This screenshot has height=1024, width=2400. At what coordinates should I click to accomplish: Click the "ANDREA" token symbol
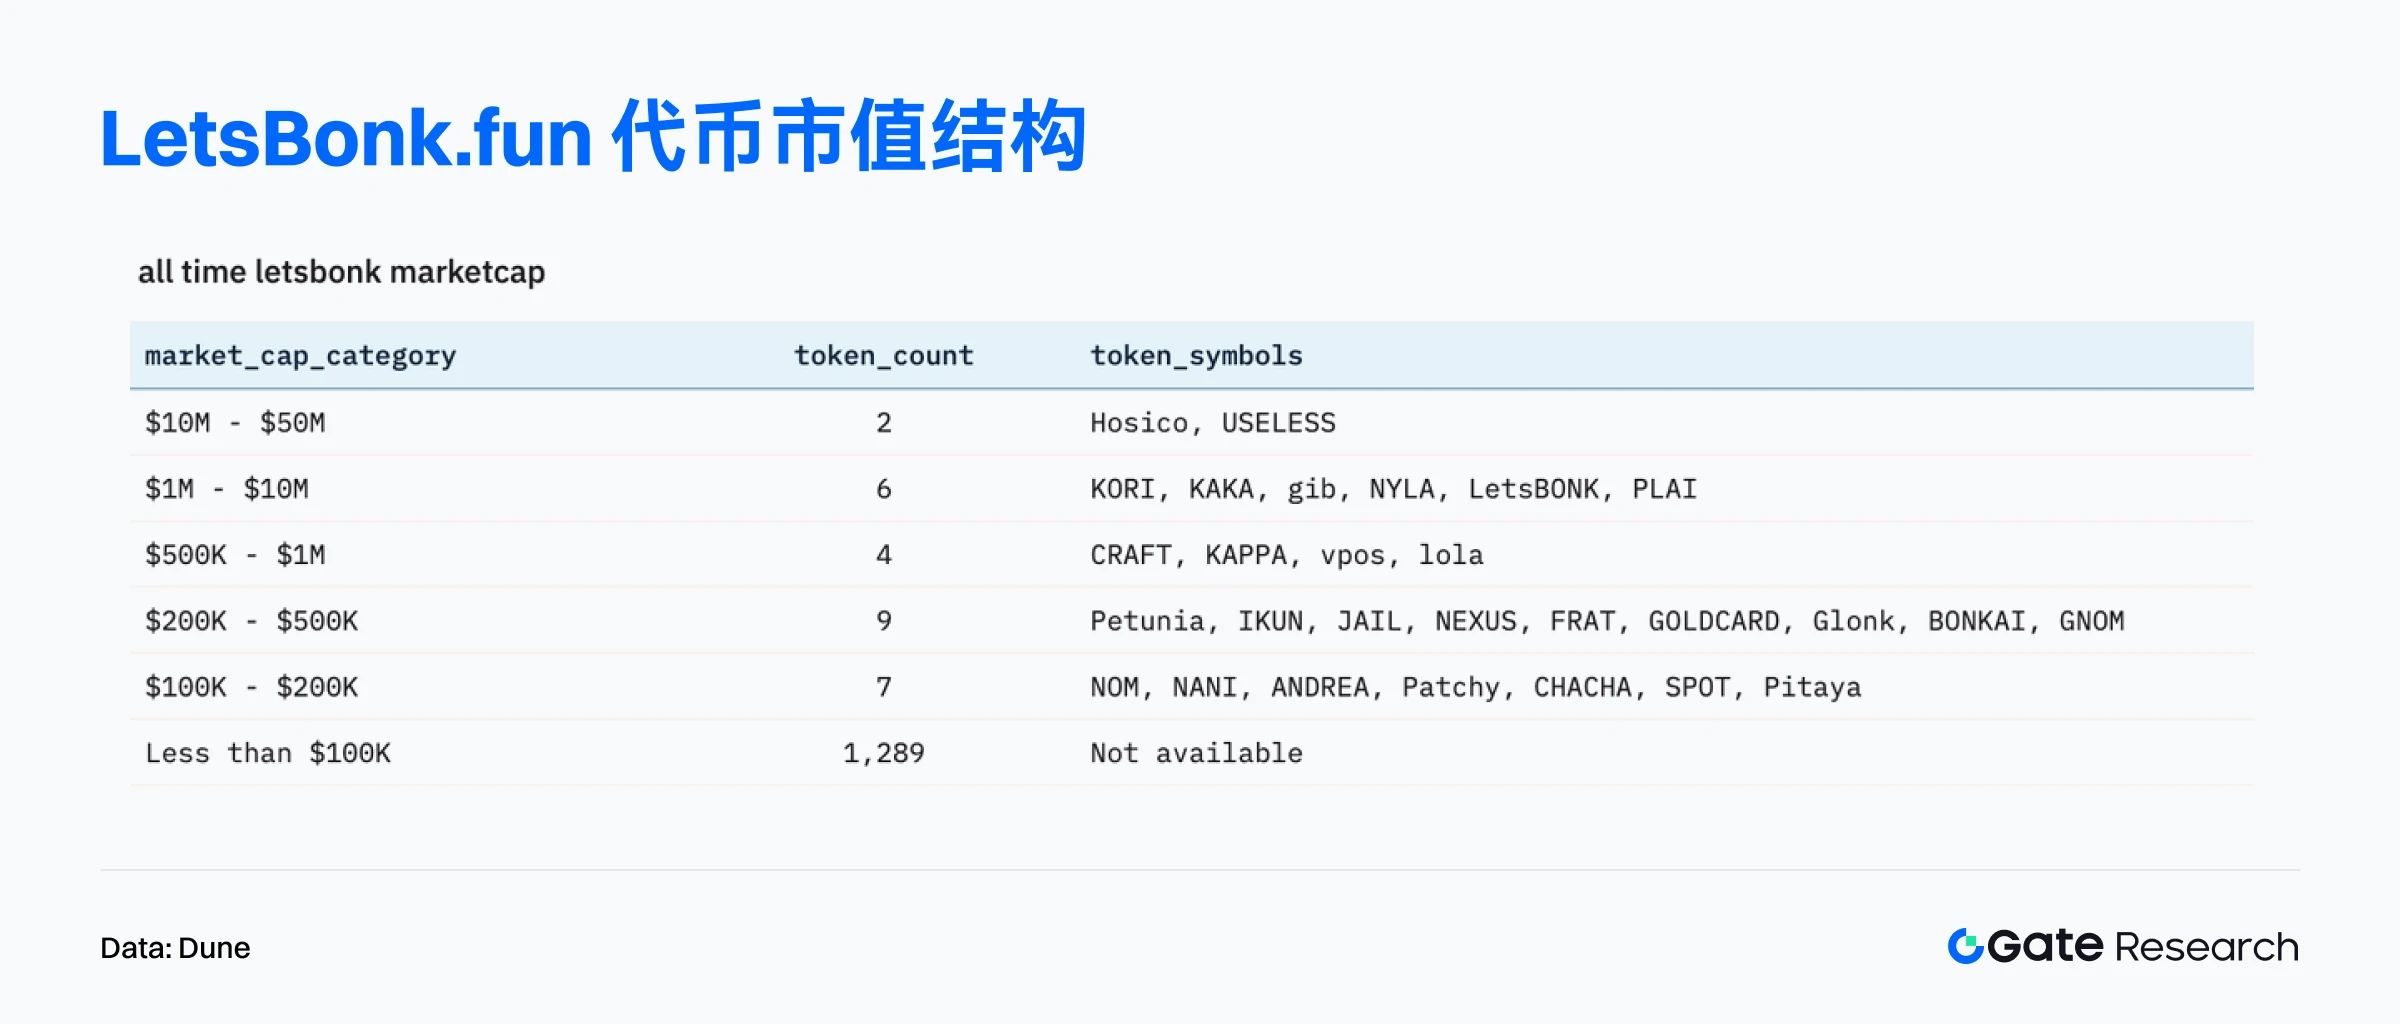[1320, 687]
